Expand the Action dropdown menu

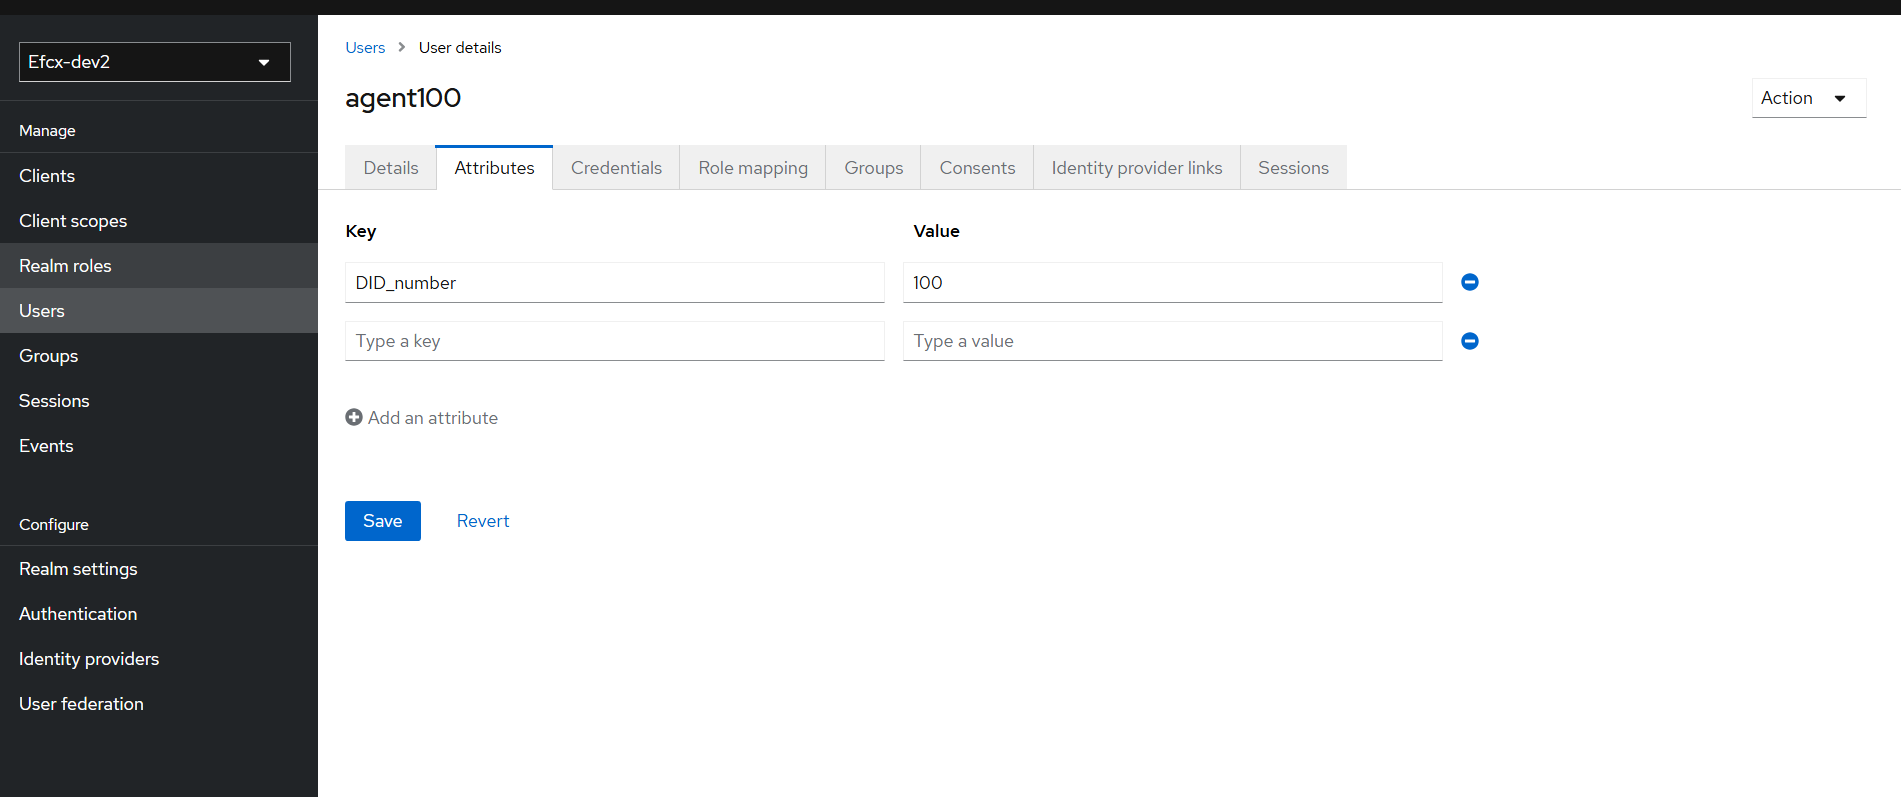pos(1809,98)
